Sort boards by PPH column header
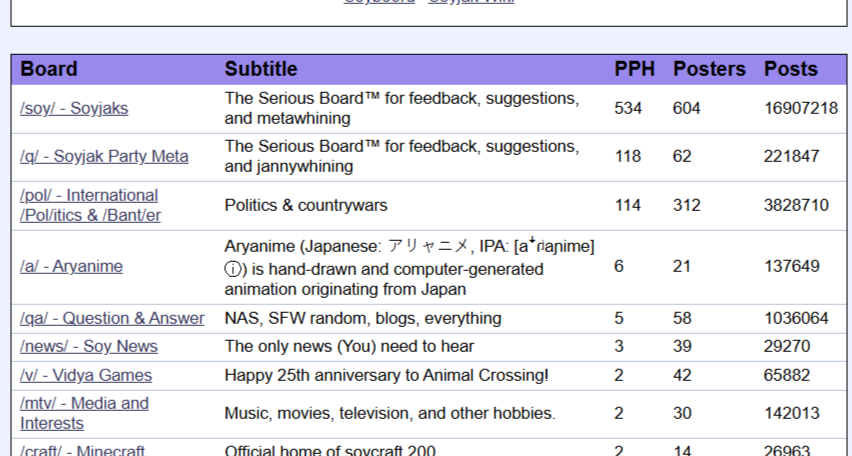The image size is (852, 456). click(634, 69)
